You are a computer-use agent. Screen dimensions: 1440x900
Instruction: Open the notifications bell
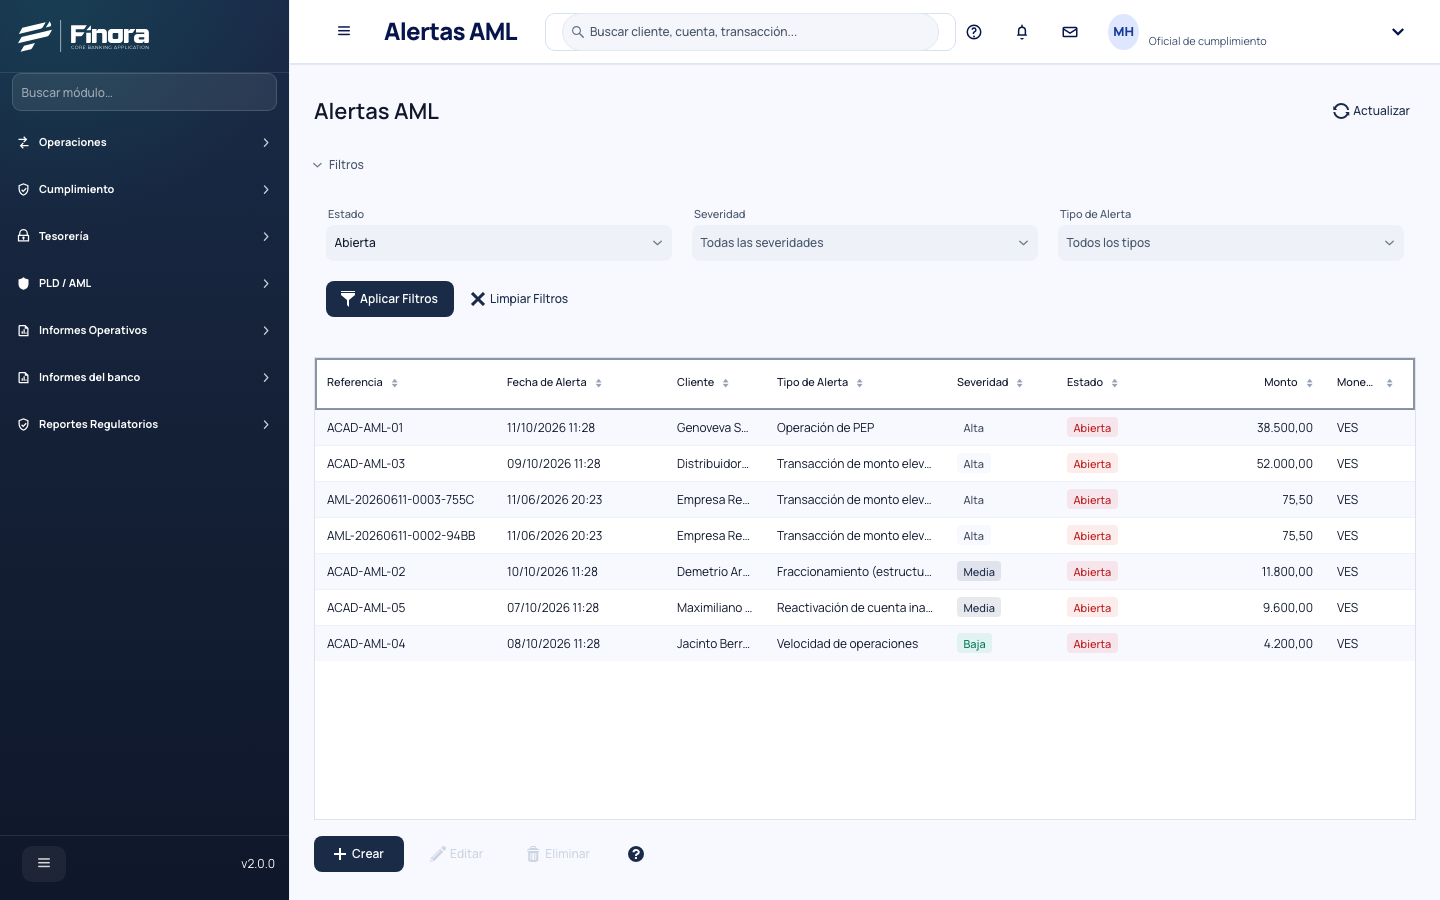pos(1022,32)
